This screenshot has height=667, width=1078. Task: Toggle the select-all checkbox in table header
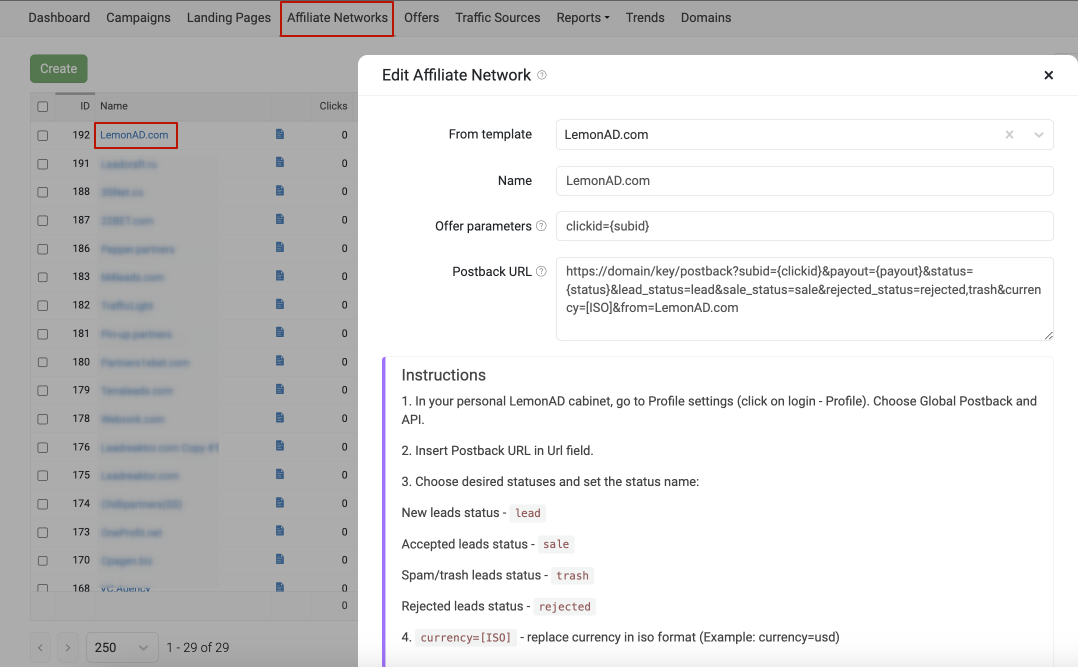pos(43,107)
